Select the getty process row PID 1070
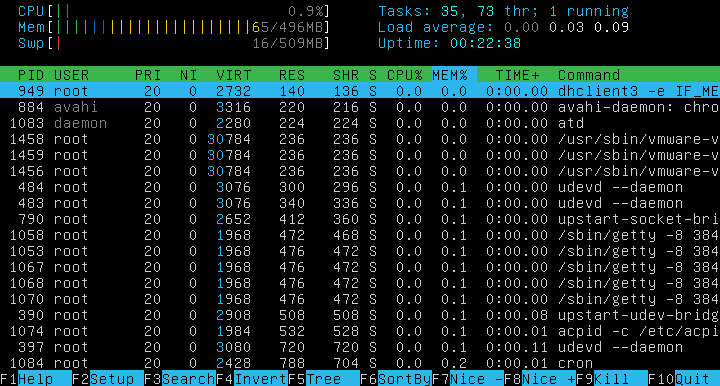Screen dimensions: 720x386 pos(360,299)
